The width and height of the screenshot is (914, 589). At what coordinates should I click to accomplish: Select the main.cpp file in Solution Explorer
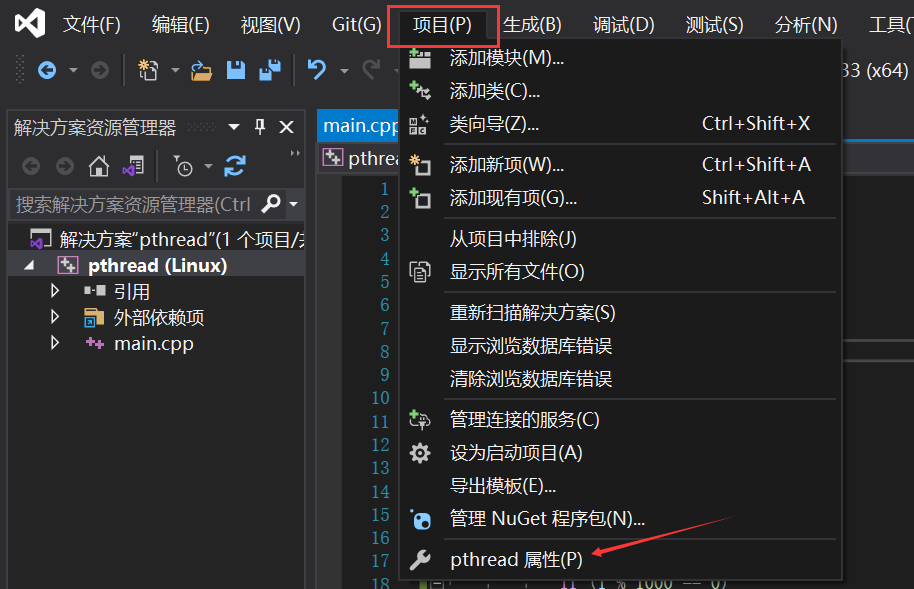click(x=153, y=343)
